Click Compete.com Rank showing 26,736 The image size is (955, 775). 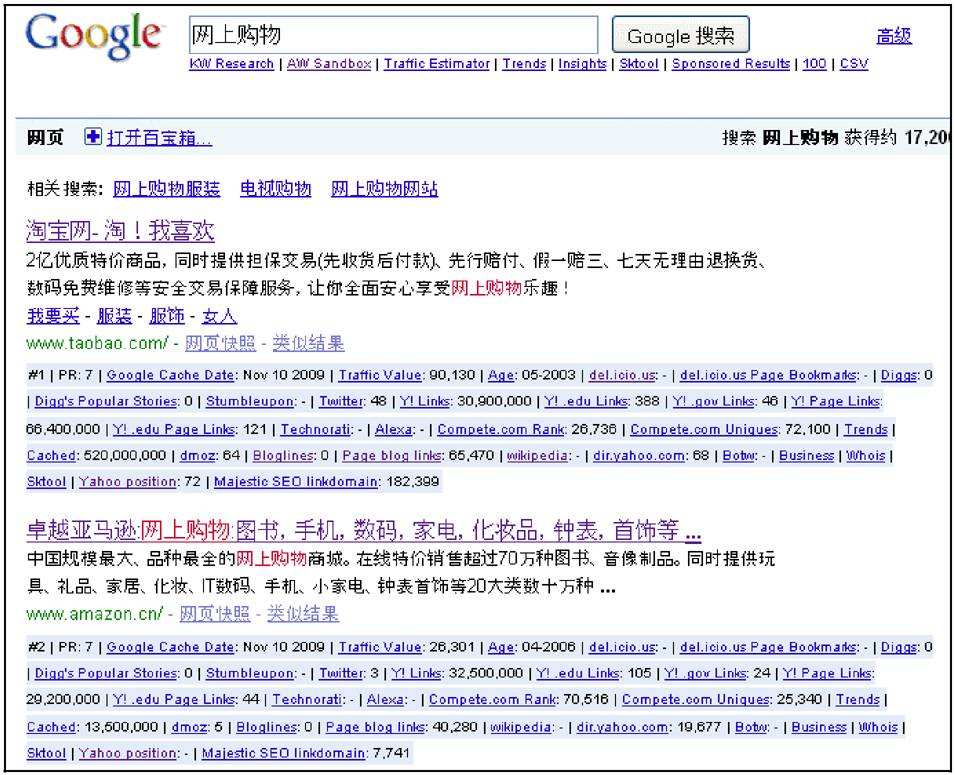(x=501, y=430)
